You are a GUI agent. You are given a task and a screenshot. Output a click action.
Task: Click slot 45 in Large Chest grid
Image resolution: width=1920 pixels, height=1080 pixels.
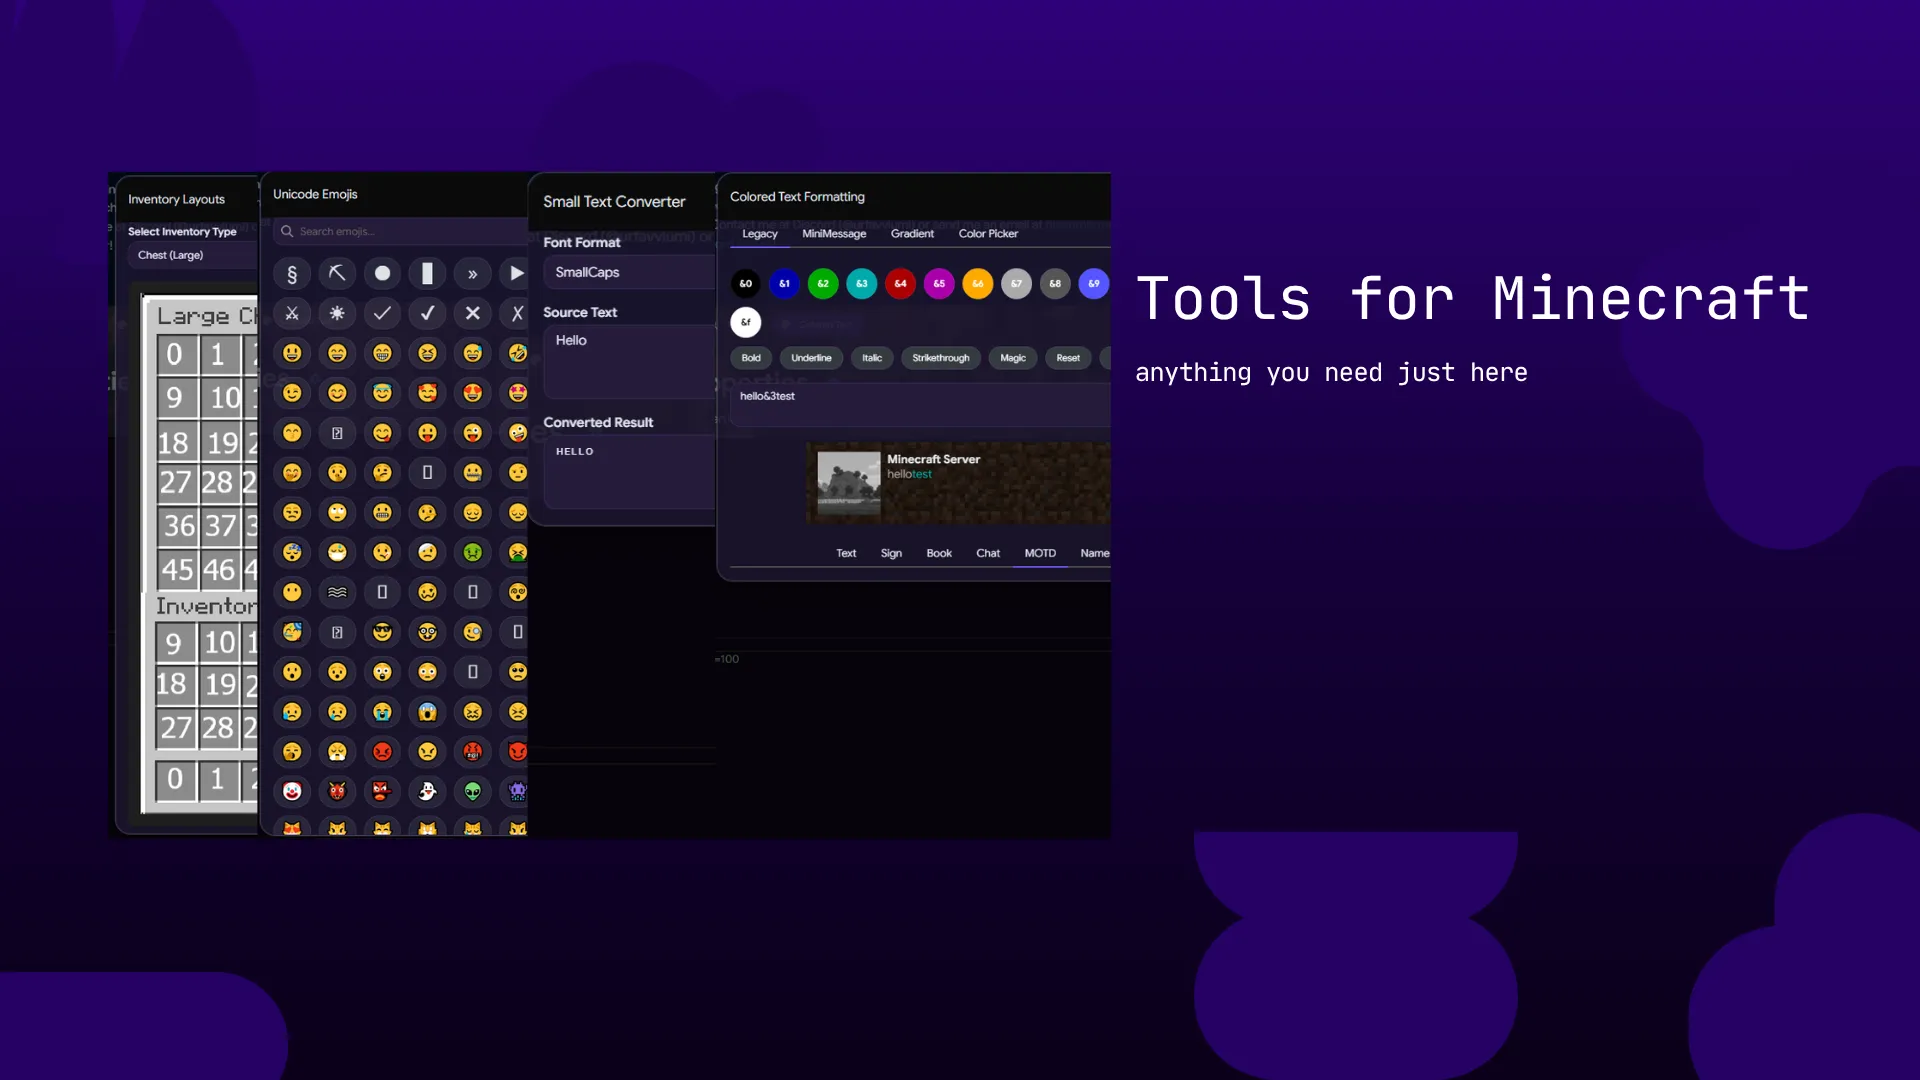coord(178,571)
